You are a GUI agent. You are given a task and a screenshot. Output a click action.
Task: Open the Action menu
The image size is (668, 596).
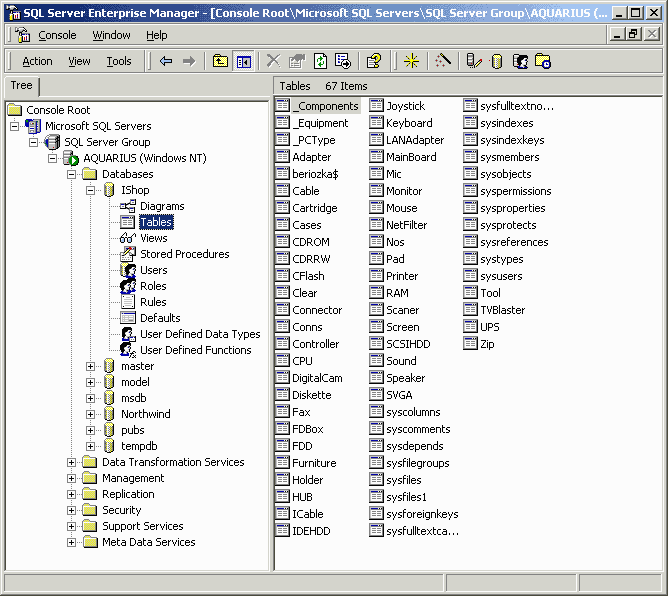pos(37,61)
